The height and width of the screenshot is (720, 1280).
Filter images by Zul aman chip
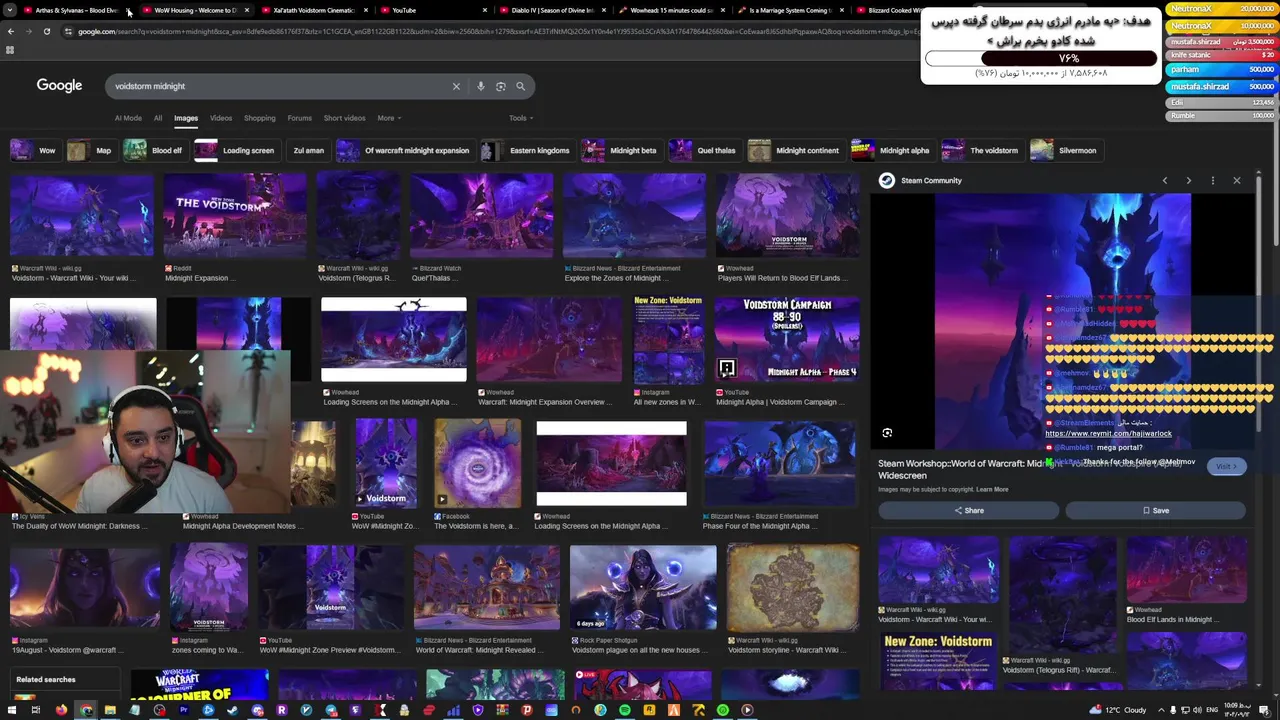(307, 150)
